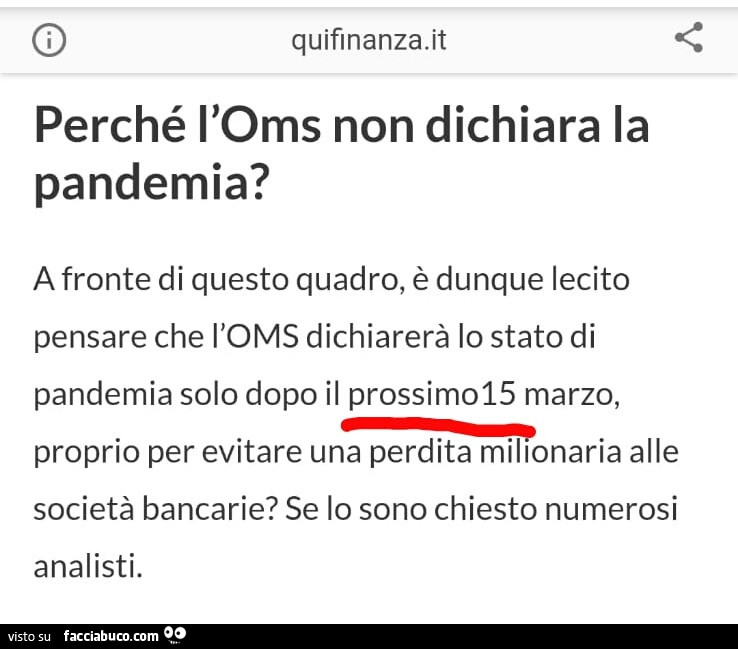Open the facciabuco.com watermark link

111,636
